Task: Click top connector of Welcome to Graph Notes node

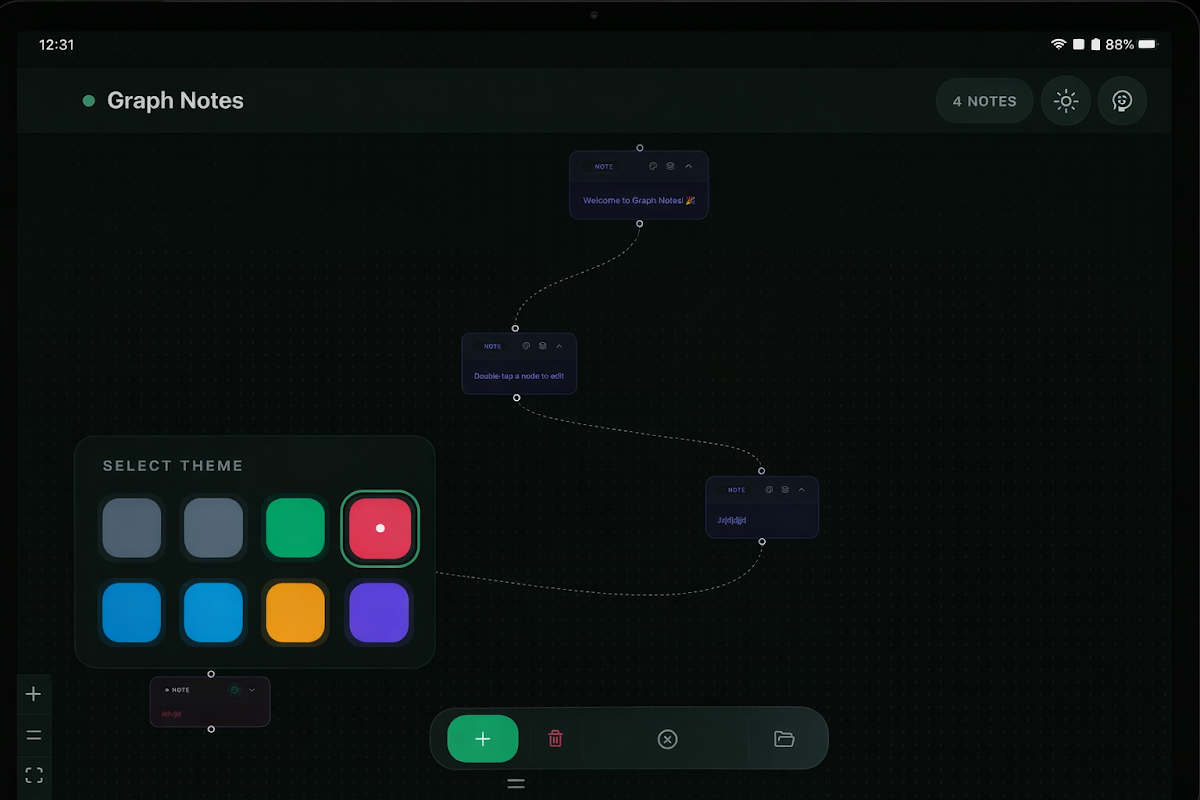Action: click(640, 148)
